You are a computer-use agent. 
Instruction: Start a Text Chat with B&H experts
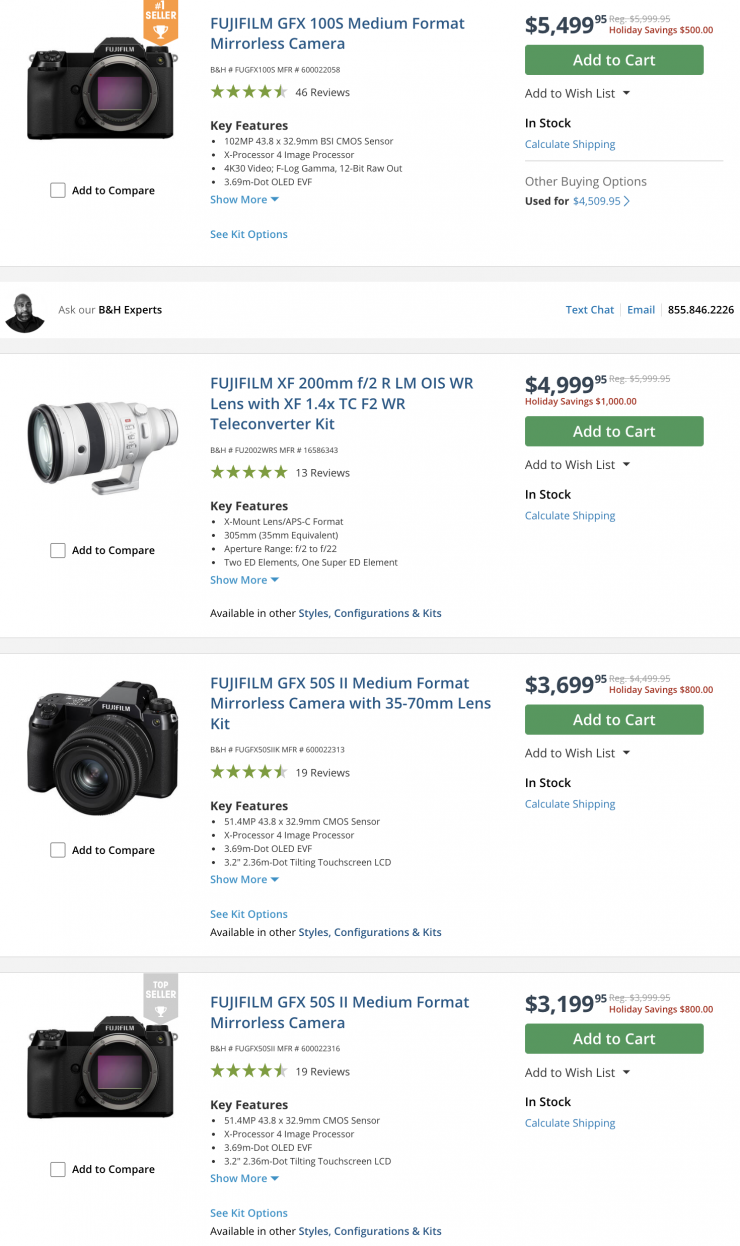click(590, 310)
